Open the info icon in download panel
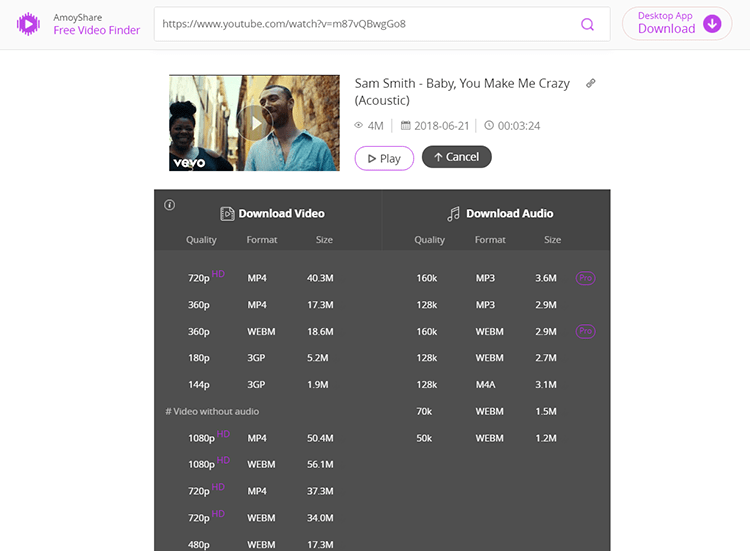The height and width of the screenshot is (551, 750). (x=169, y=205)
